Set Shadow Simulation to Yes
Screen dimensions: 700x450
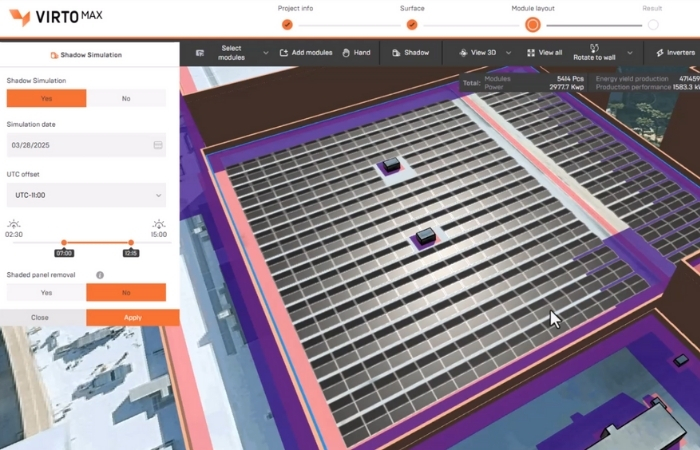tap(46, 98)
